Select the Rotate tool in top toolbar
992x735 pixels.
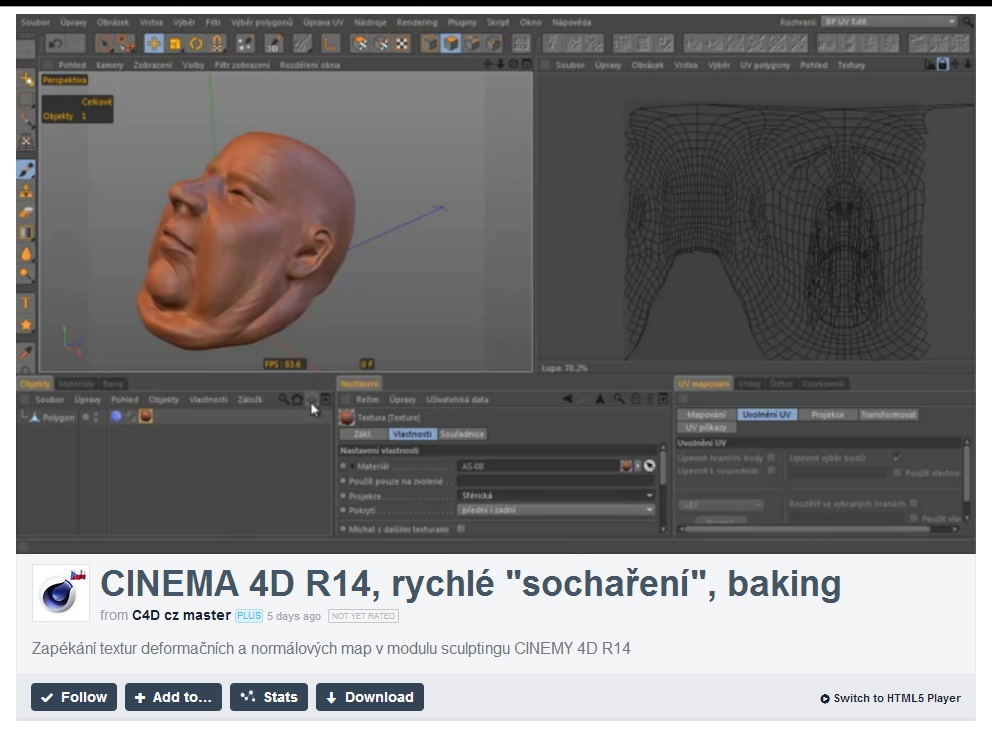click(196, 44)
